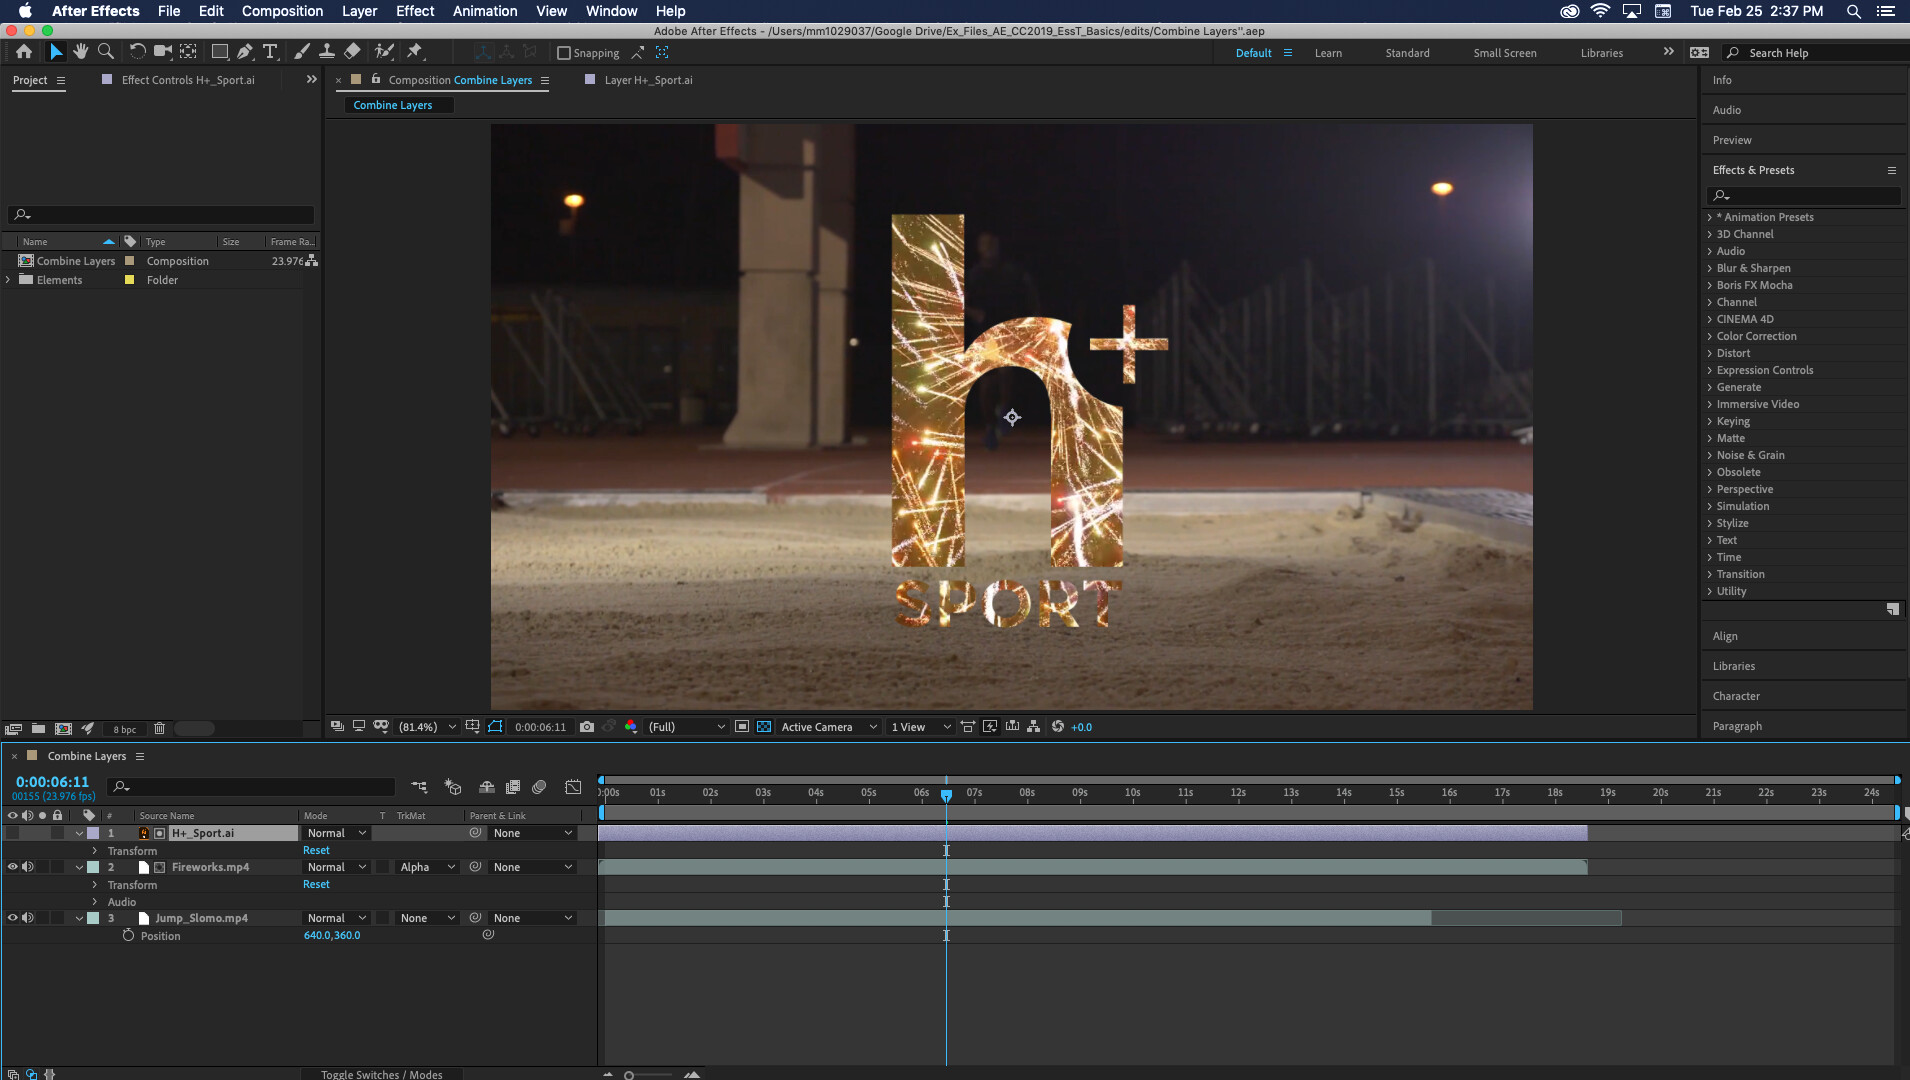Select the Brush tool
This screenshot has width=1910, height=1080.
[x=302, y=51]
